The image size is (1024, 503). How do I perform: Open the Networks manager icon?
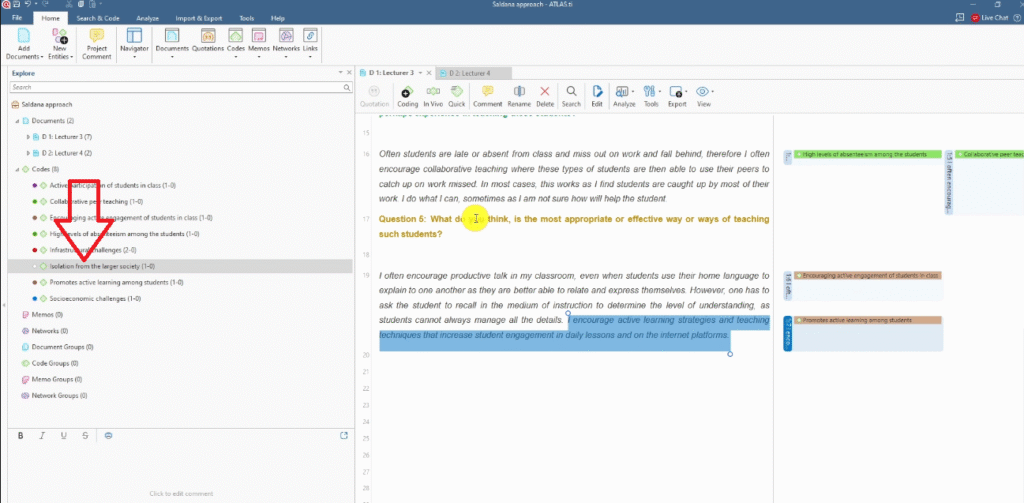pyautogui.click(x=286, y=37)
